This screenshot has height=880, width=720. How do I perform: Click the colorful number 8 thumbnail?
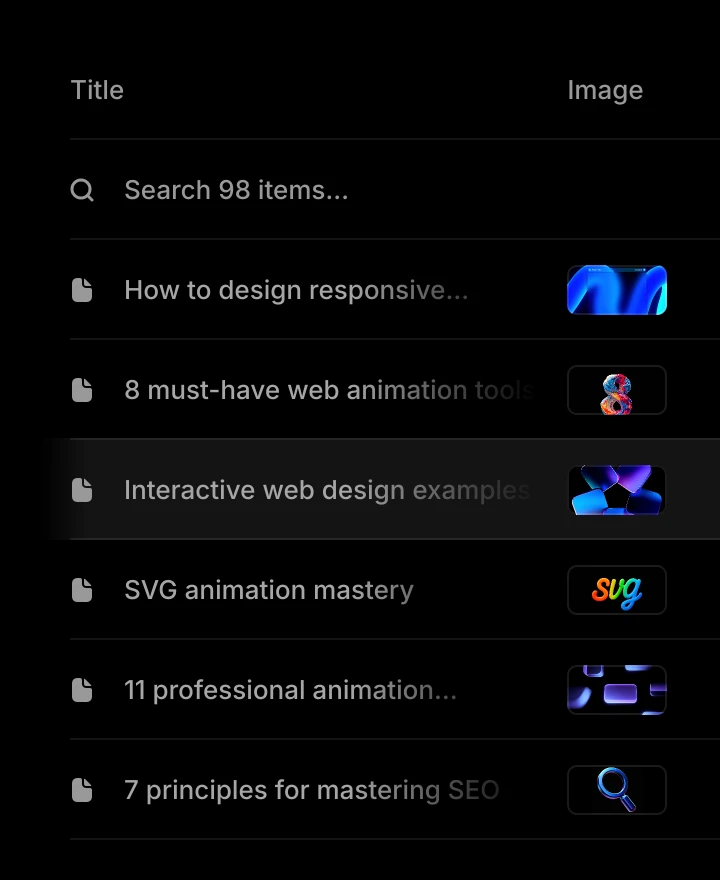[617, 390]
